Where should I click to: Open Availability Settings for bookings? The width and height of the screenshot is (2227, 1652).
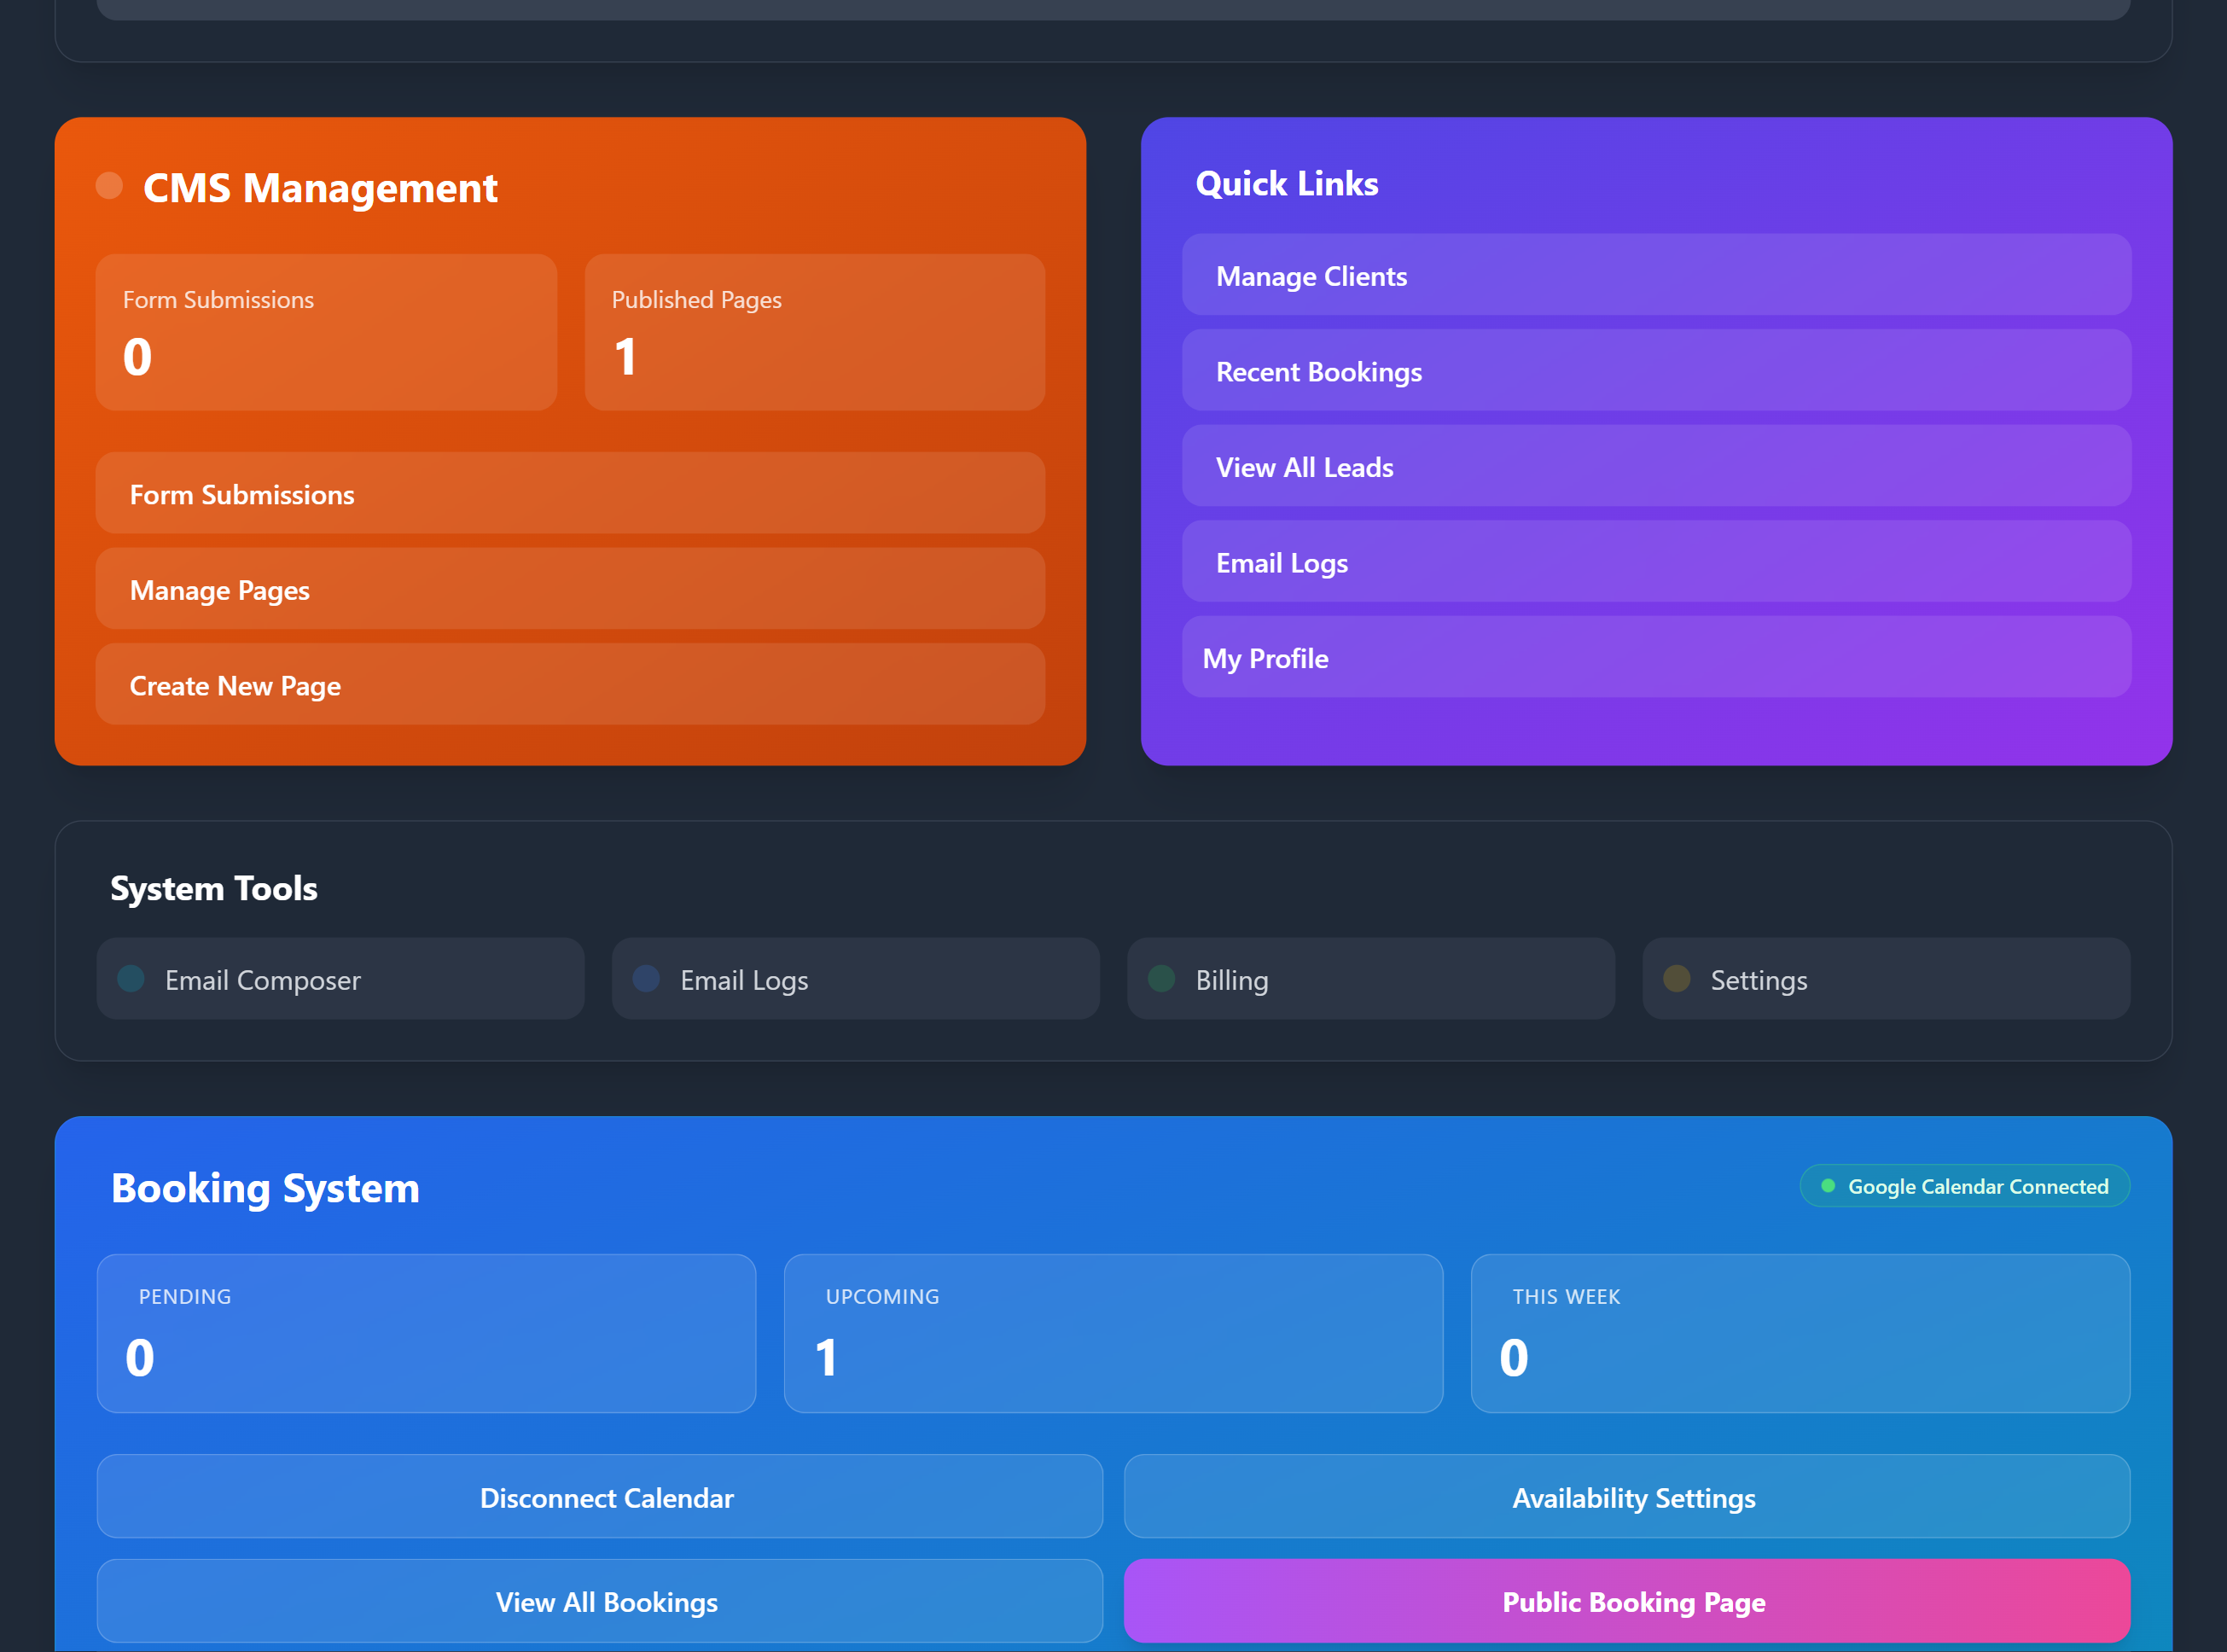[1634, 1497]
